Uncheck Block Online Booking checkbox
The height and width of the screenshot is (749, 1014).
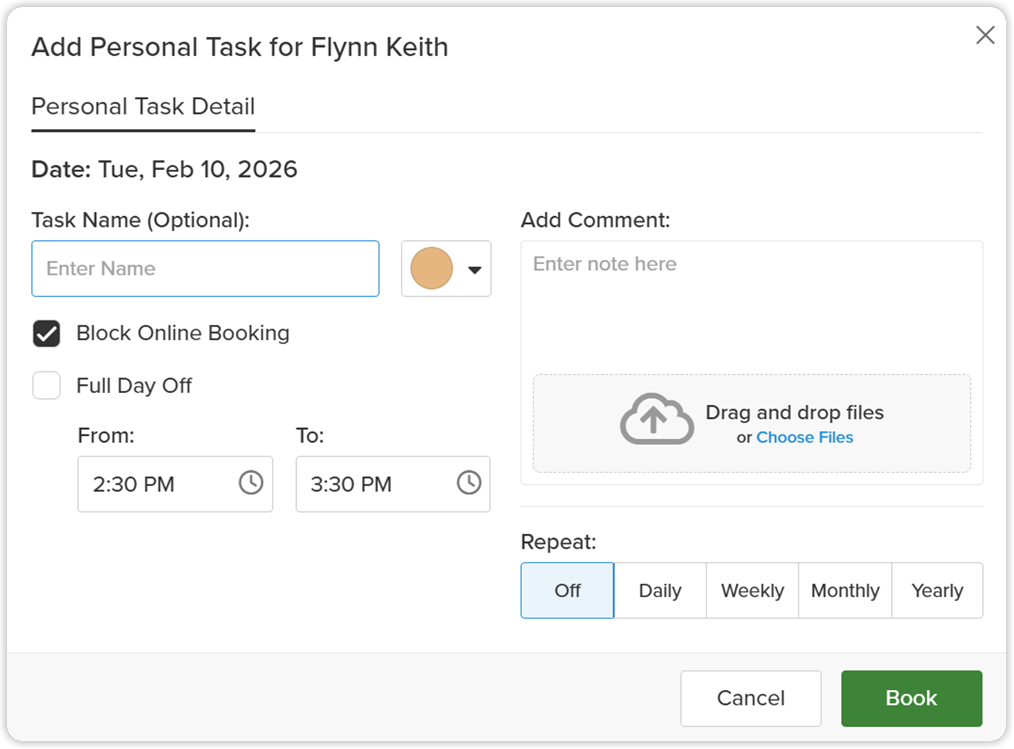click(47, 334)
